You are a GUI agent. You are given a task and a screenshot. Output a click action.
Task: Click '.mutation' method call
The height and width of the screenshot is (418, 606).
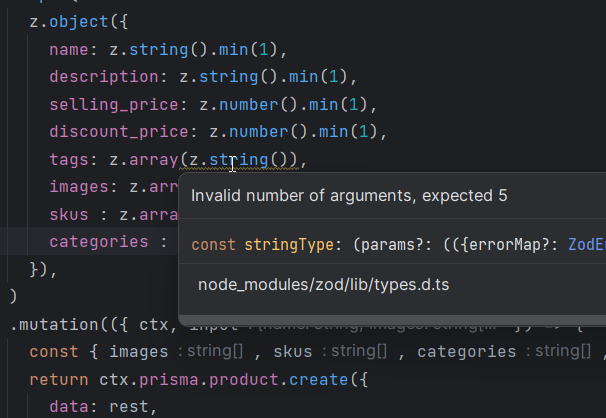(x=54, y=325)
